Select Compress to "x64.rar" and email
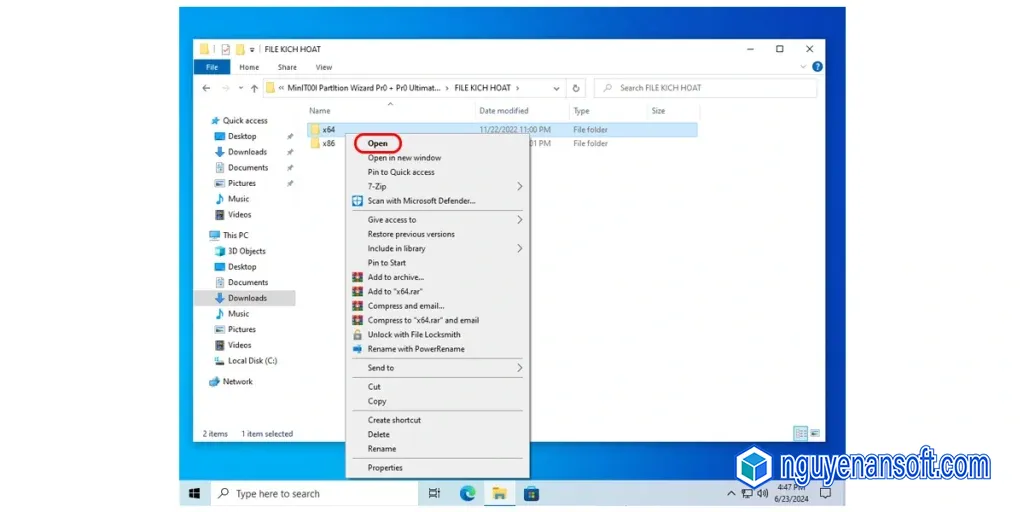This screenshot has width=1024, height=512. tap(423, 320)
